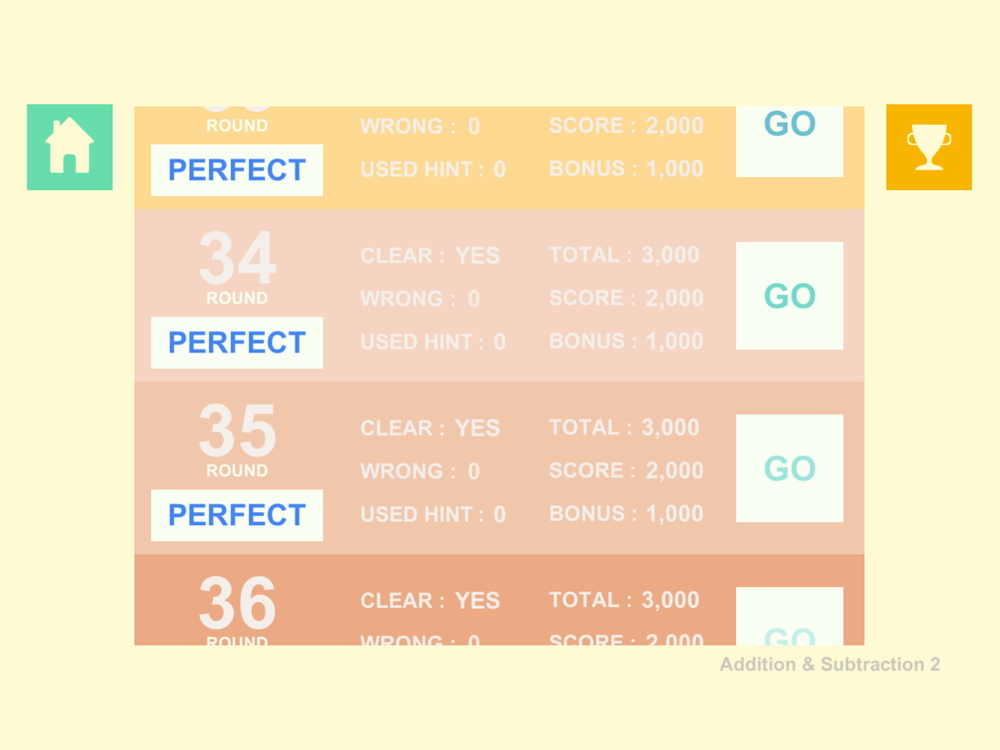Click round 35's WRONG : 0 text
This screenshot has width=1000, height=750.
pyautogui.click(x=420, y=471)
